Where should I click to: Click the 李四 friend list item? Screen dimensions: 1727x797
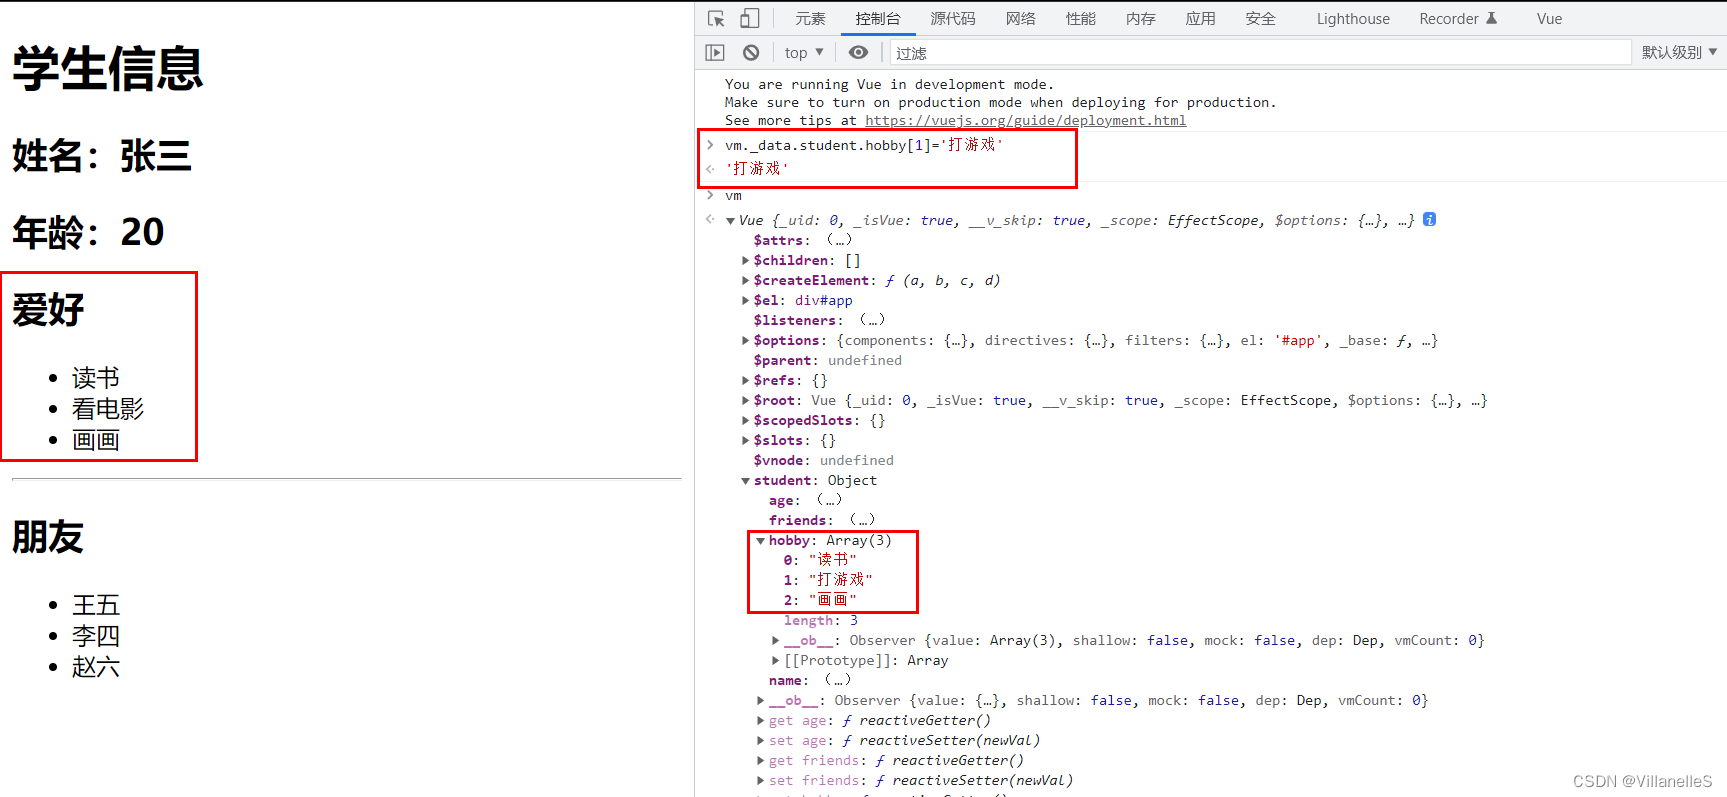96,636
